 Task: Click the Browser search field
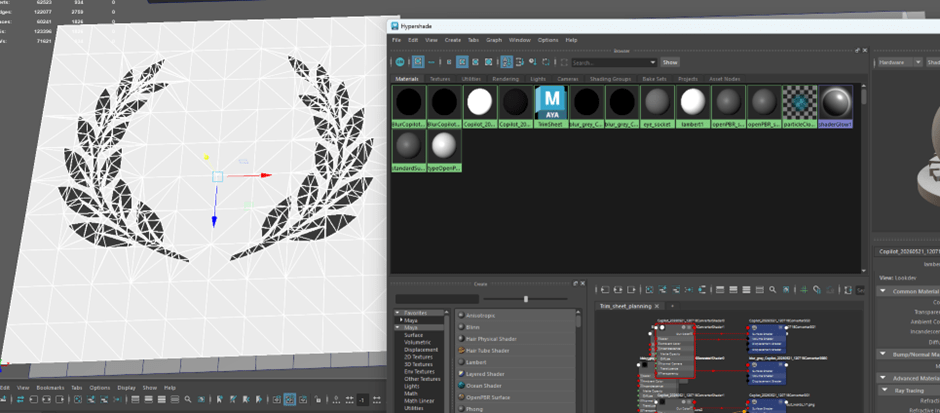coord(610,62)
